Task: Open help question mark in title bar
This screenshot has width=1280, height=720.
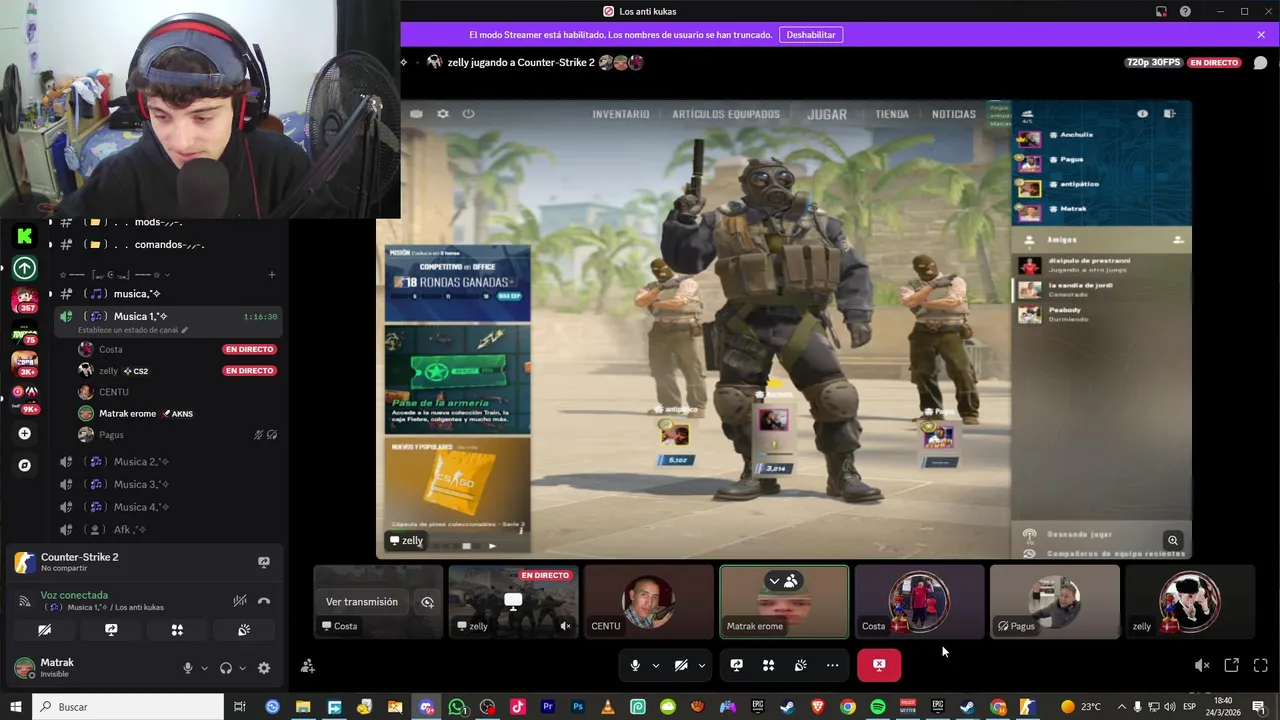Action: (x=1185, y=12)
